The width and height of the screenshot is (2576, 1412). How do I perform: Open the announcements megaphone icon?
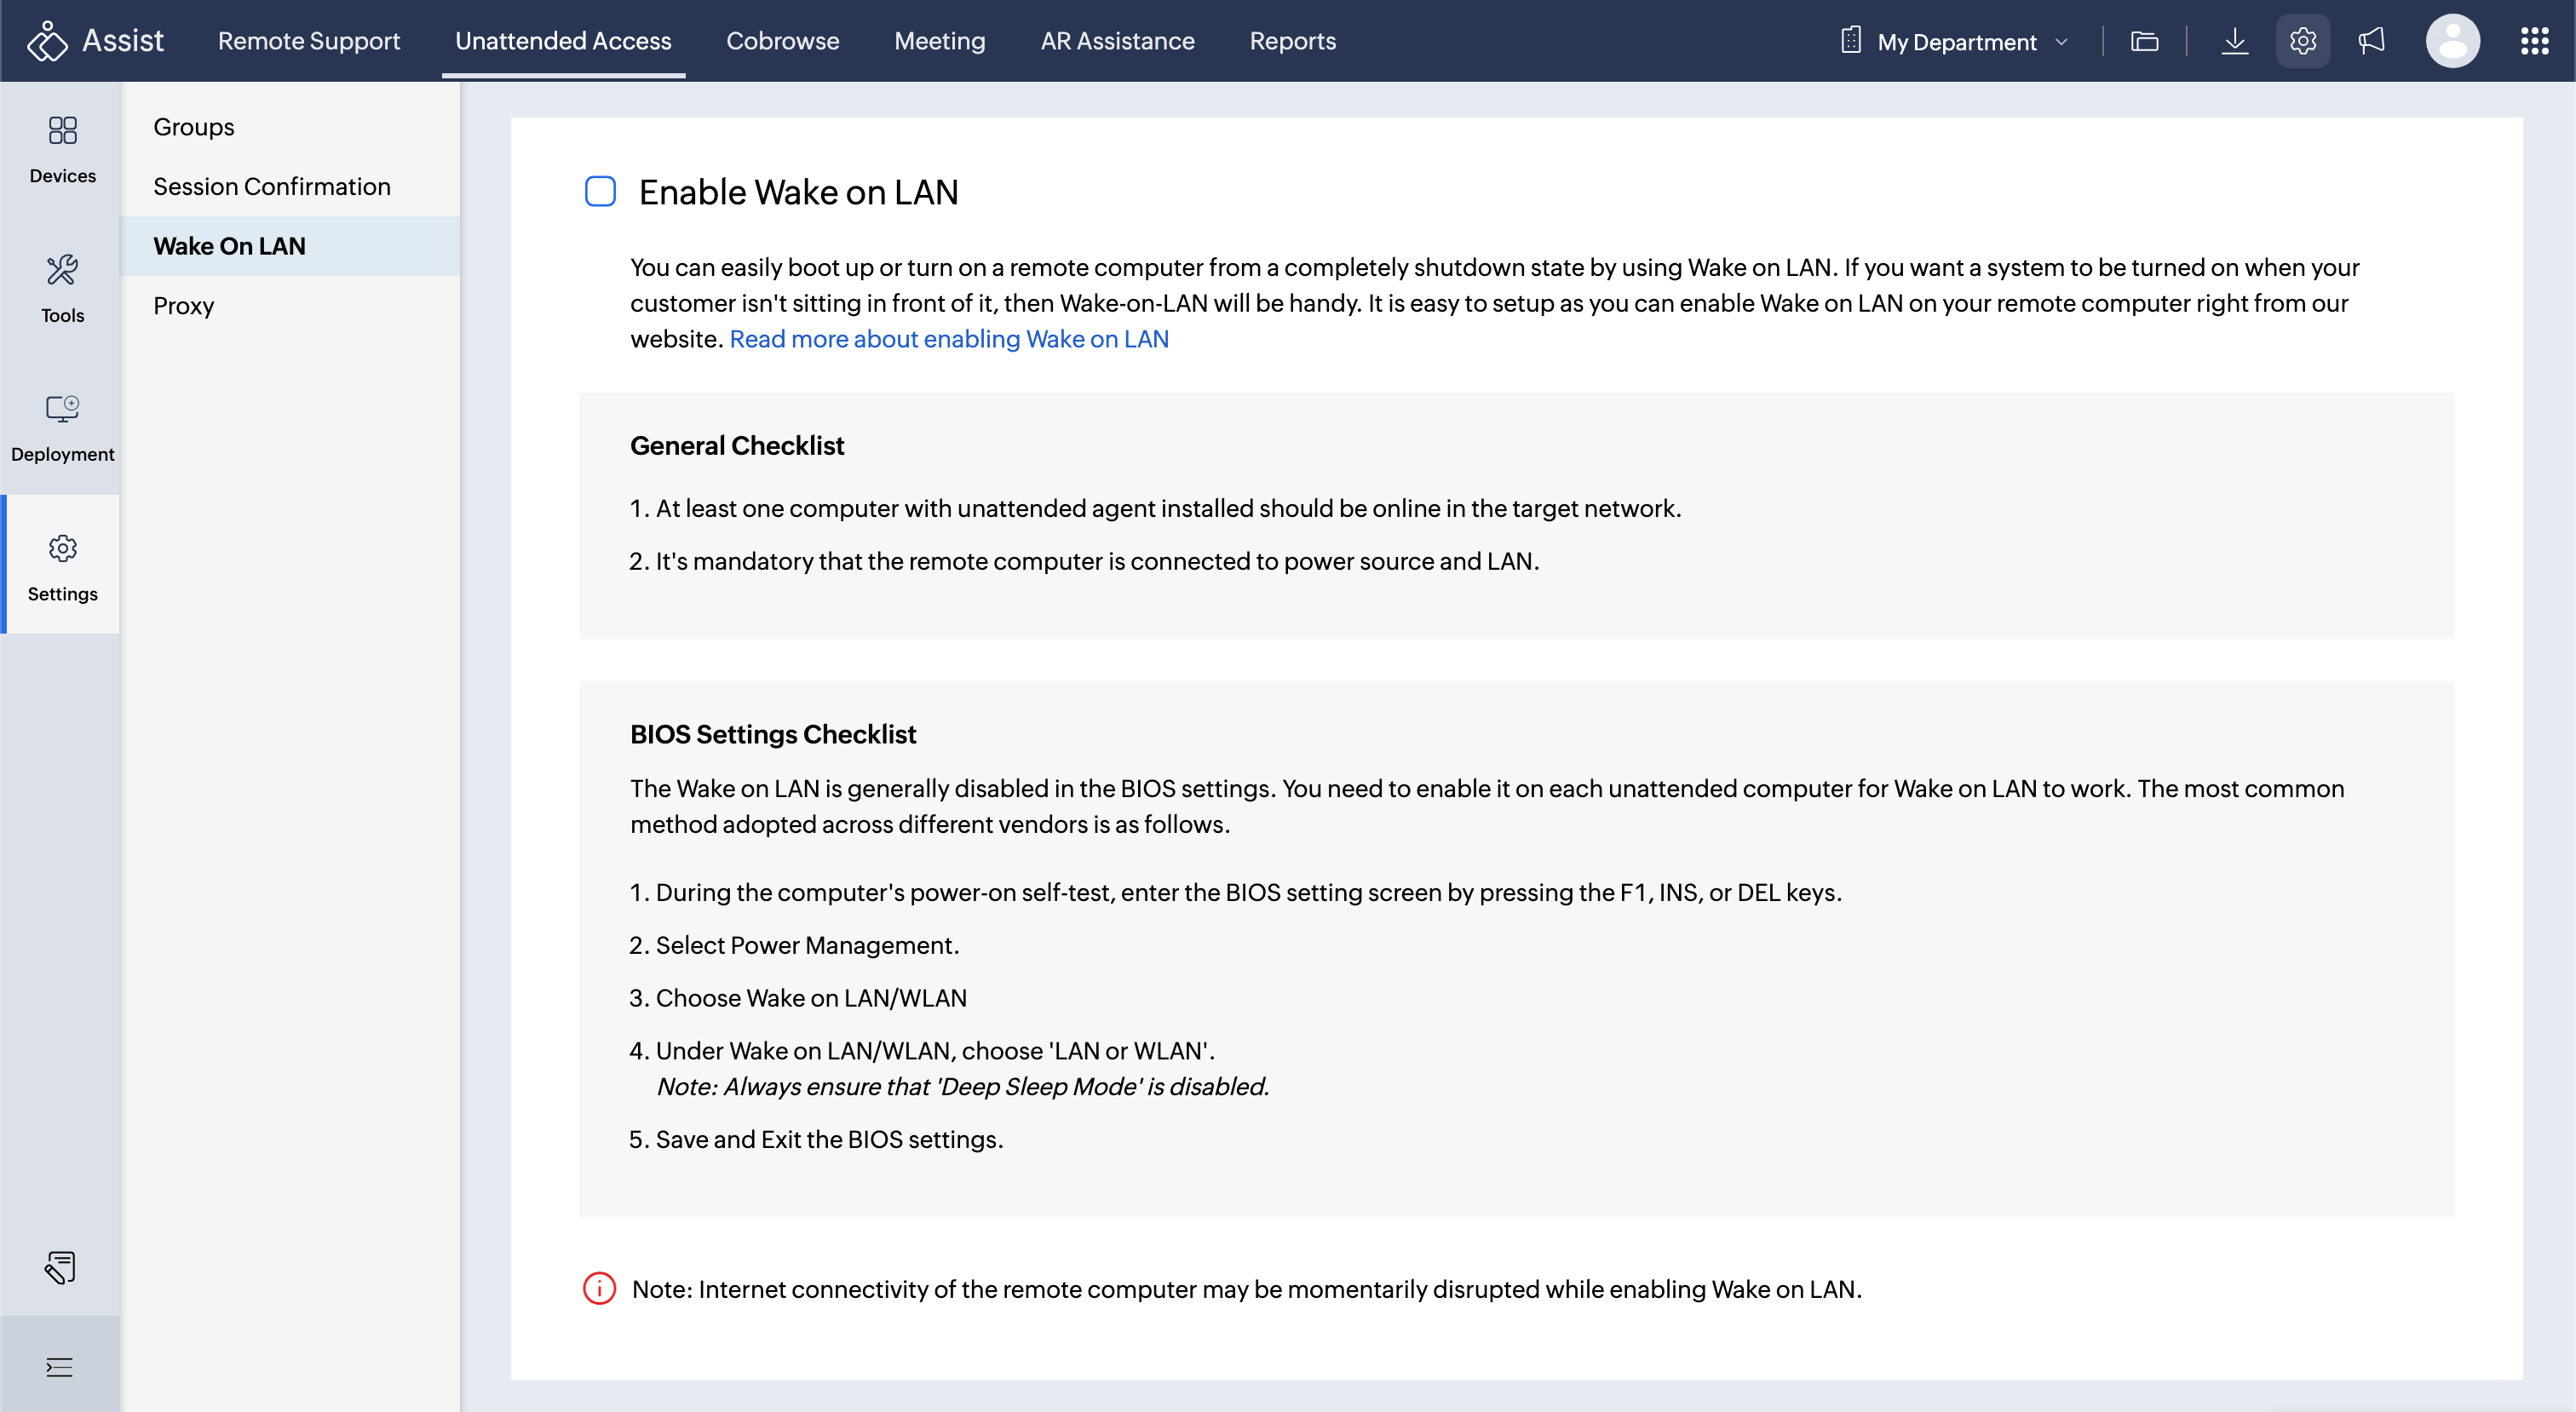click(2371, 41)
